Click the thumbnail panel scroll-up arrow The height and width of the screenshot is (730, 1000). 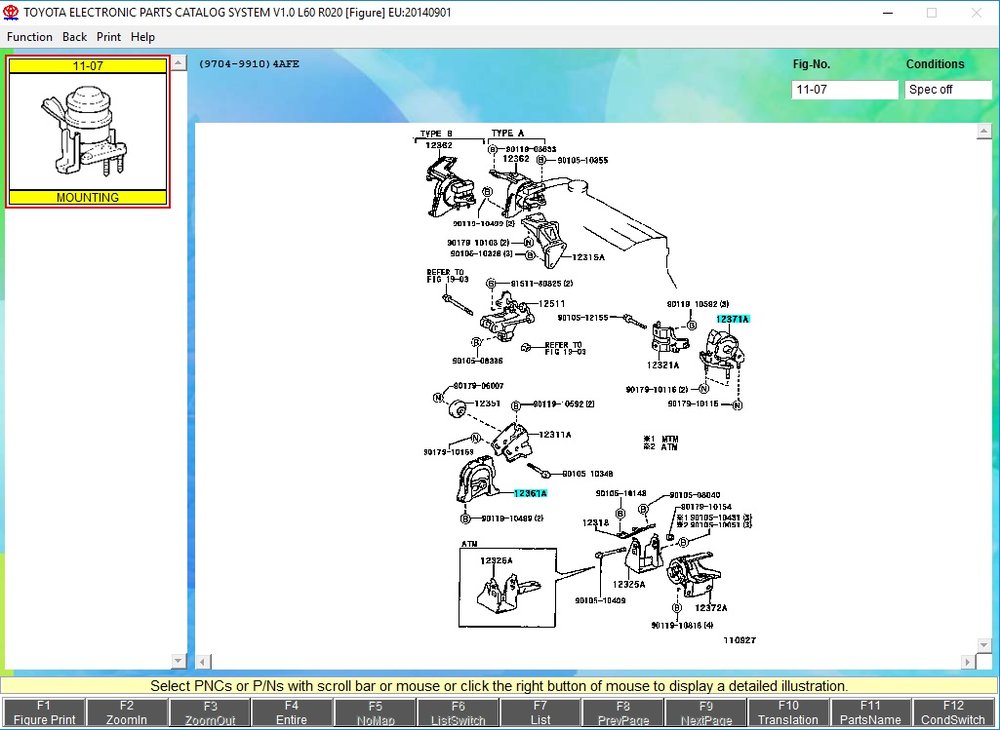(x=179, y=62)
